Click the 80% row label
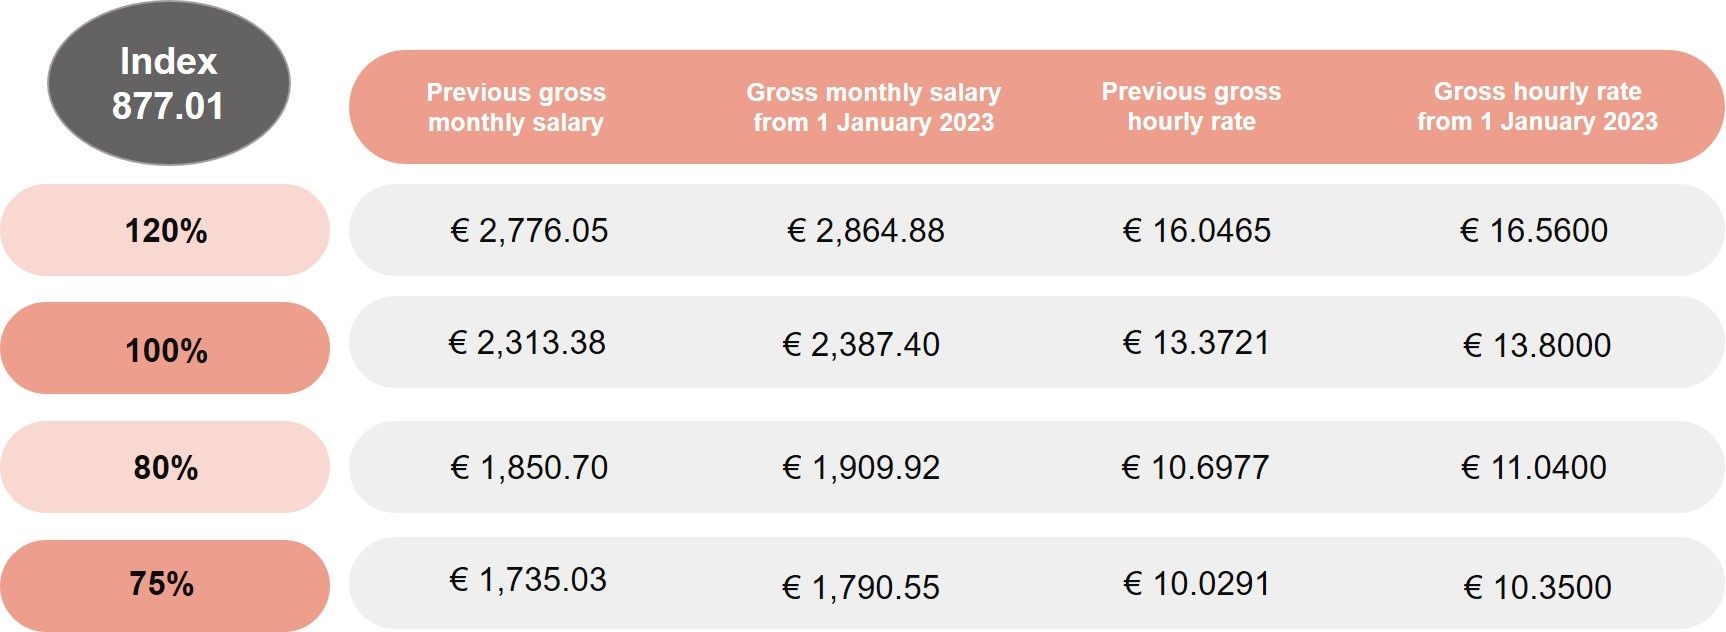 tap(166, 467)
